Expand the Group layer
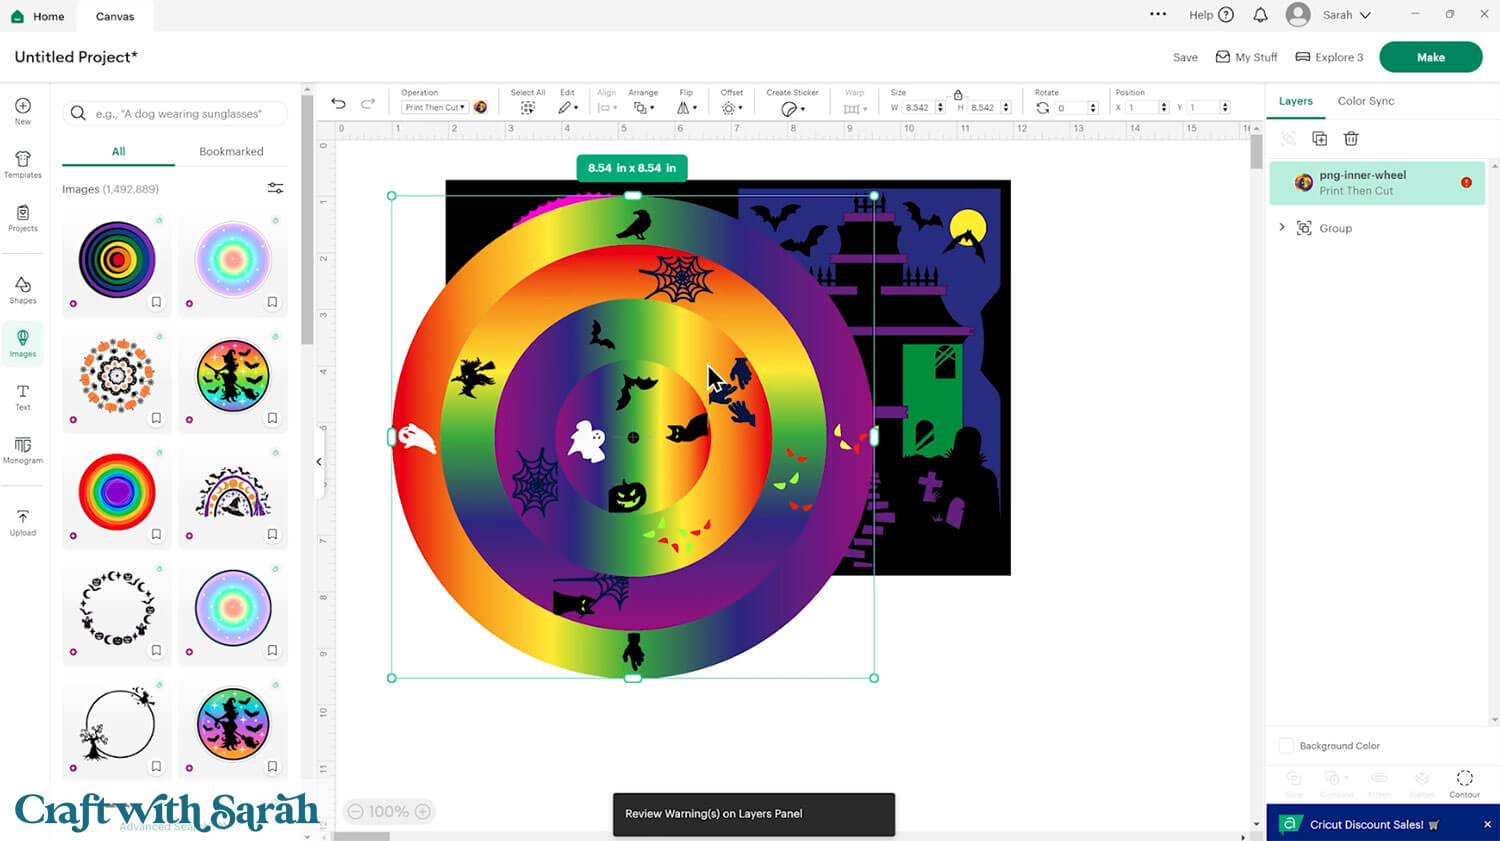Image resolution: width=1500 pixels, height=841 pixels. 1282,228
